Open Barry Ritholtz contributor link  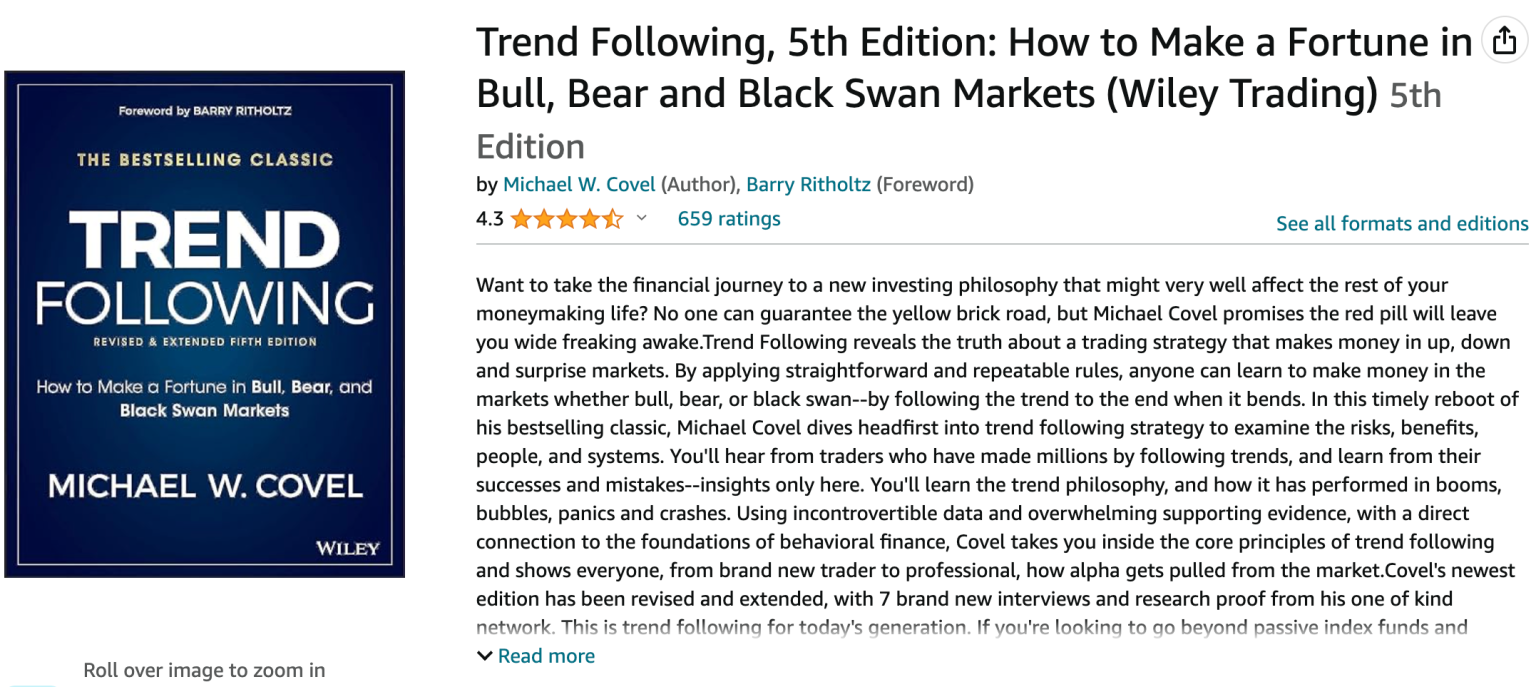pyautogui.click(x=808, y=184)
